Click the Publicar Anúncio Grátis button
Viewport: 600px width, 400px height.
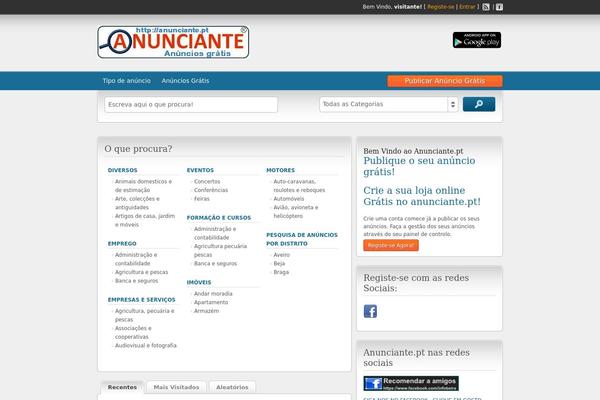pyautogui.click(x=445, y=81)
